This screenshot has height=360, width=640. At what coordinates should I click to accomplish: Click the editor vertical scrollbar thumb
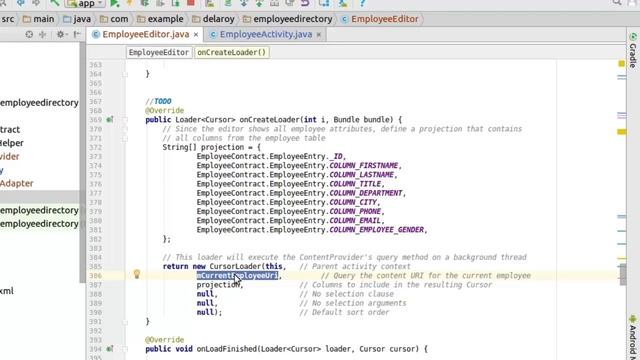tap(622, 274)
